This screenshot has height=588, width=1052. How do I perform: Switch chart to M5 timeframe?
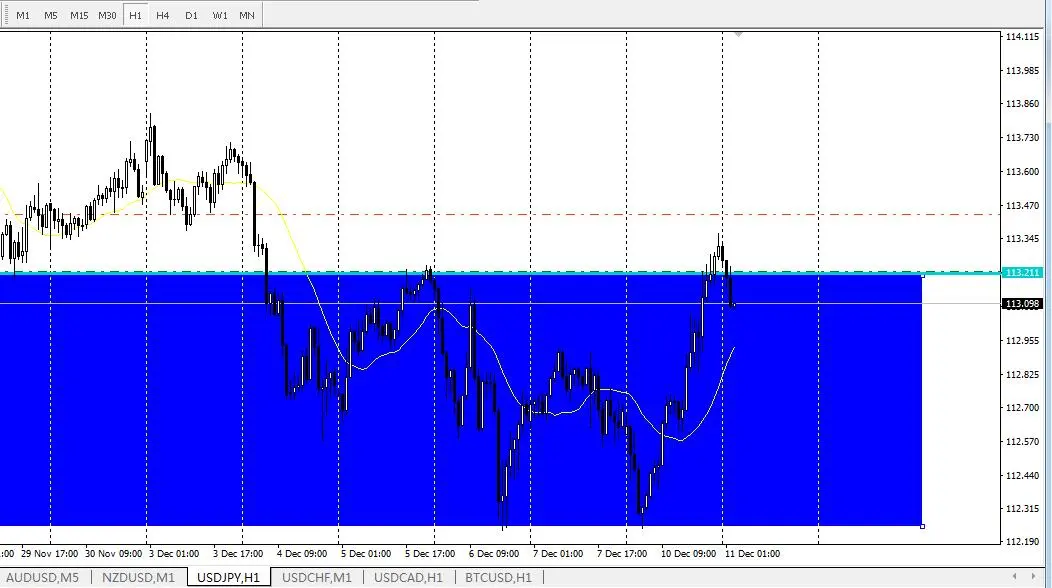pos(51,15)
